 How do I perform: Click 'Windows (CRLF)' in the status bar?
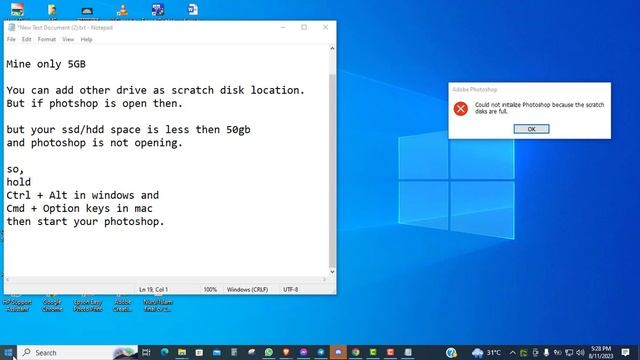pyautogui.click(x=247, y=289)
